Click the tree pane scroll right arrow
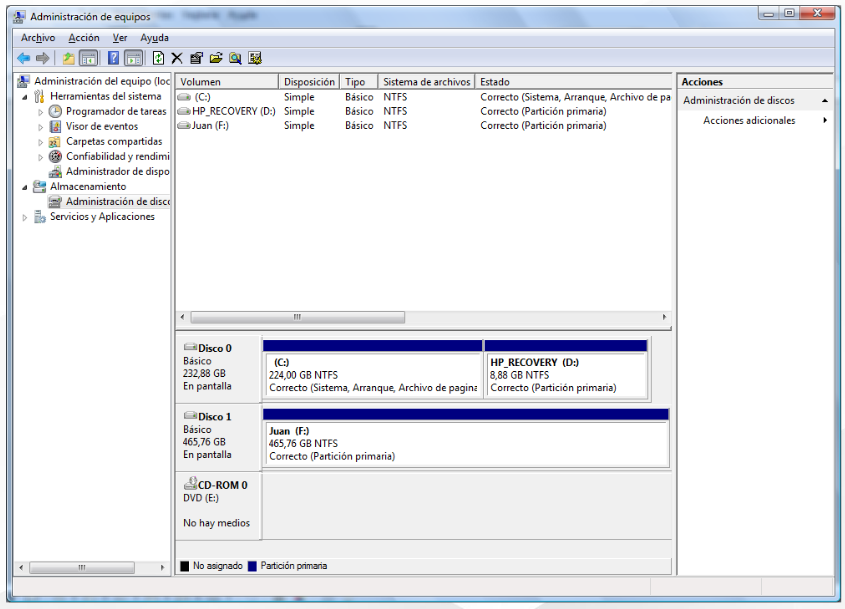Viewport: 845px width, 609px height. (162, 568)
